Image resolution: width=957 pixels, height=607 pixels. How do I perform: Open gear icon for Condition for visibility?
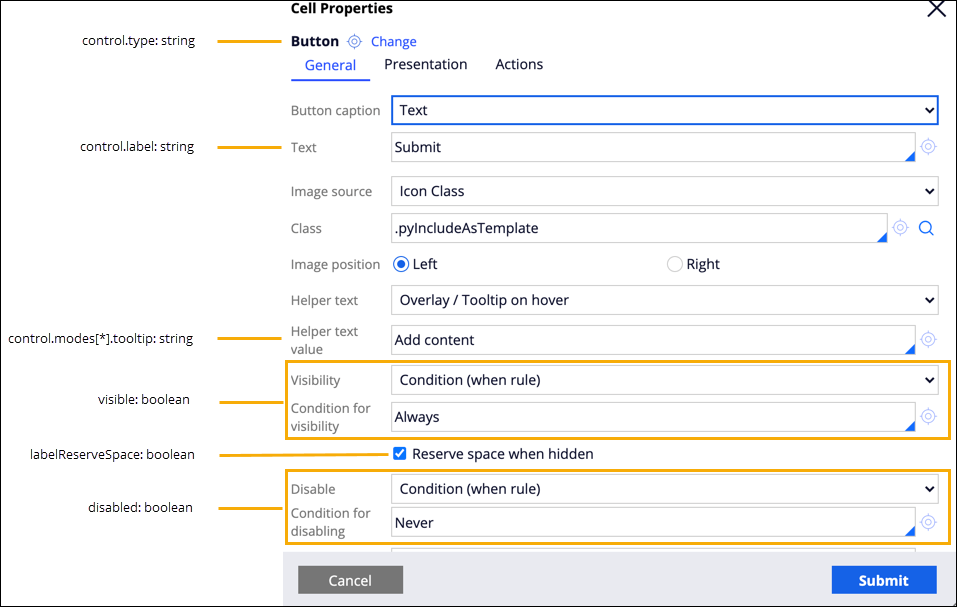pyautogui.click(x=928, y=416)
